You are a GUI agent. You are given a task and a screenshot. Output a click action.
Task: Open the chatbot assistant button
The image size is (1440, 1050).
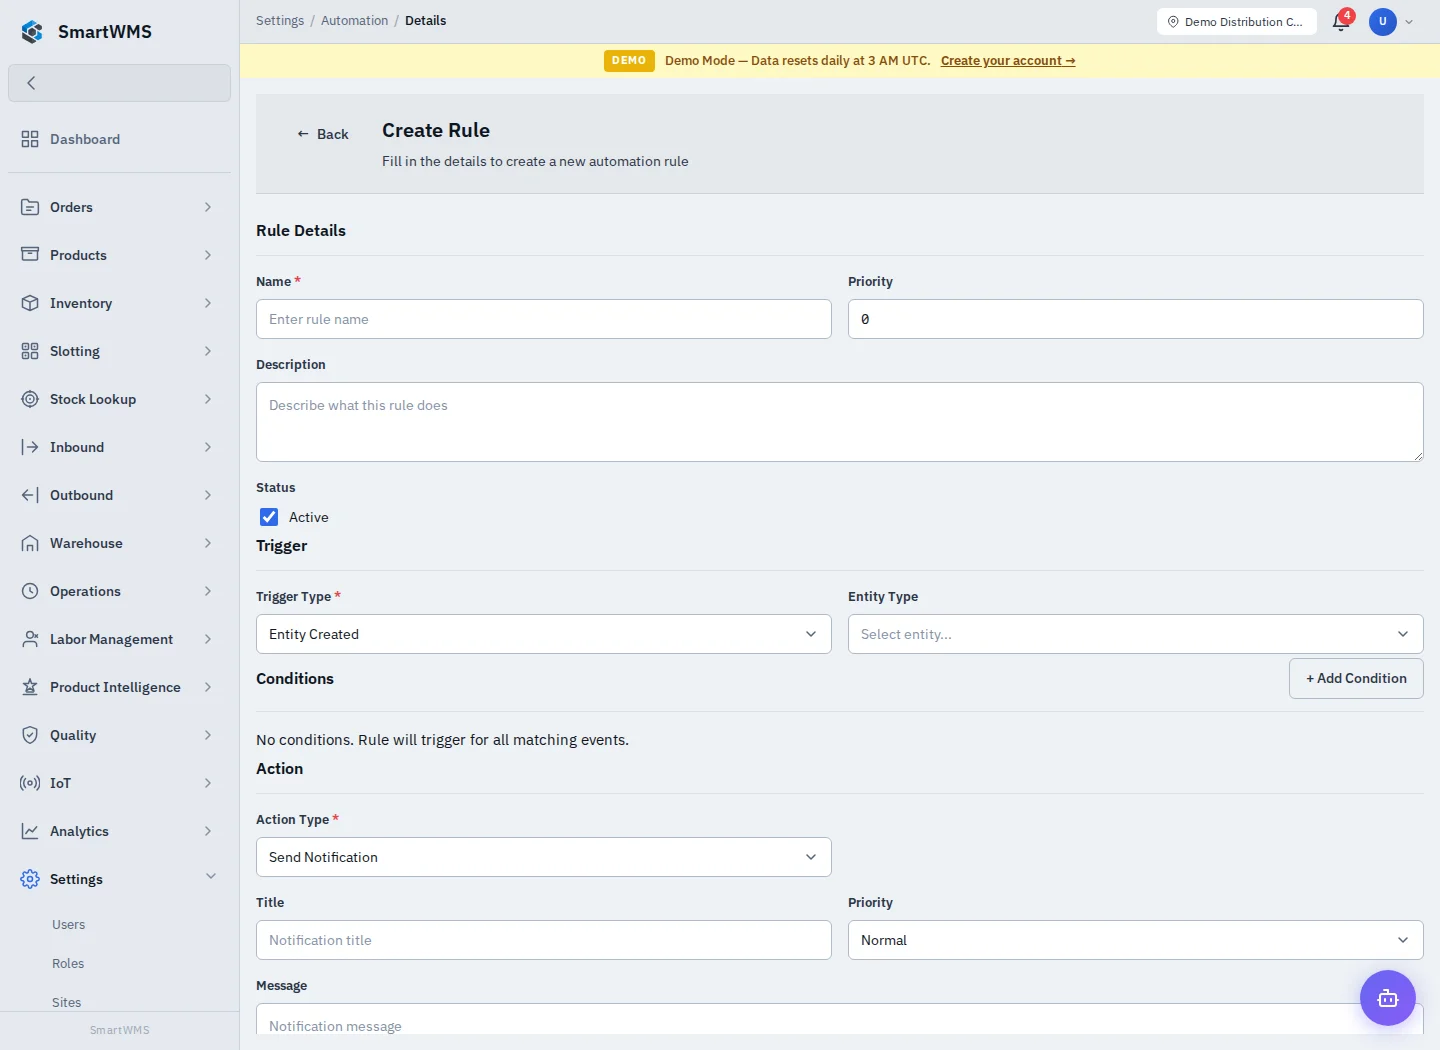click(1387, 998)
